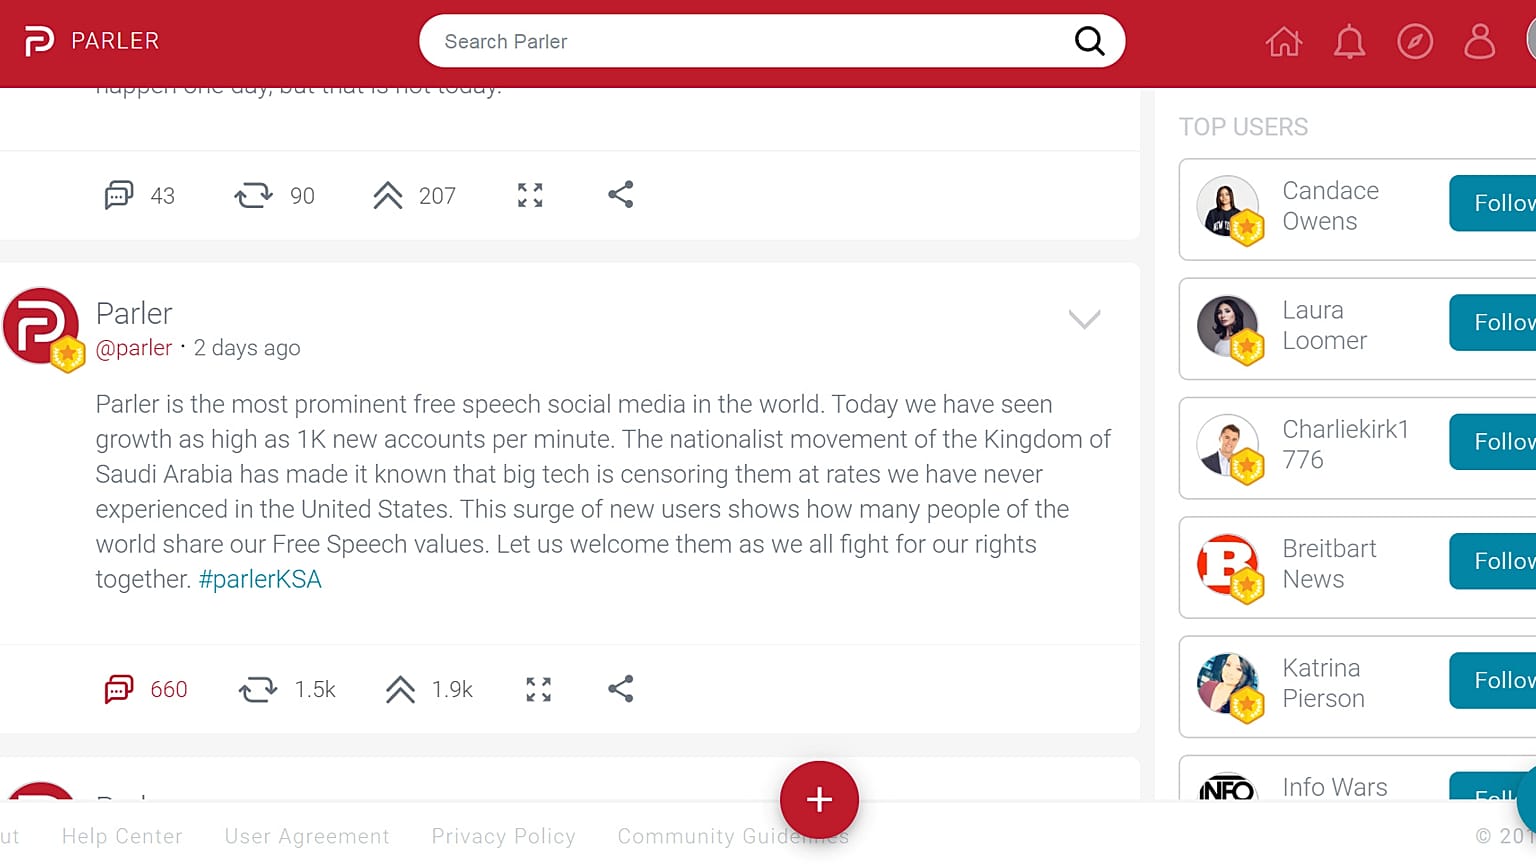Viewport: 1536px width, 864px height.
Task: Focus the Search Parler input field
Action: tap(772, 41)
